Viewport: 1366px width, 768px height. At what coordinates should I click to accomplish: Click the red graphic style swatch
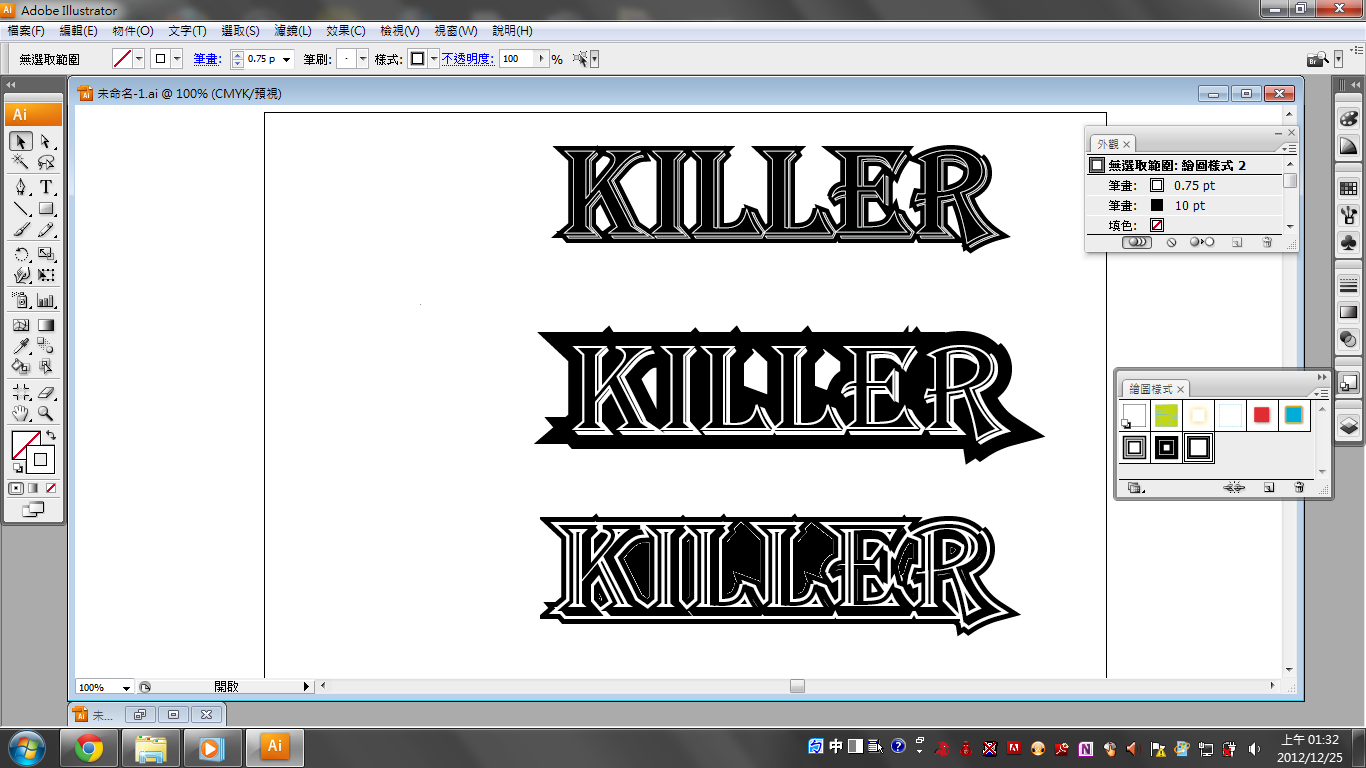click(1262, 415)
